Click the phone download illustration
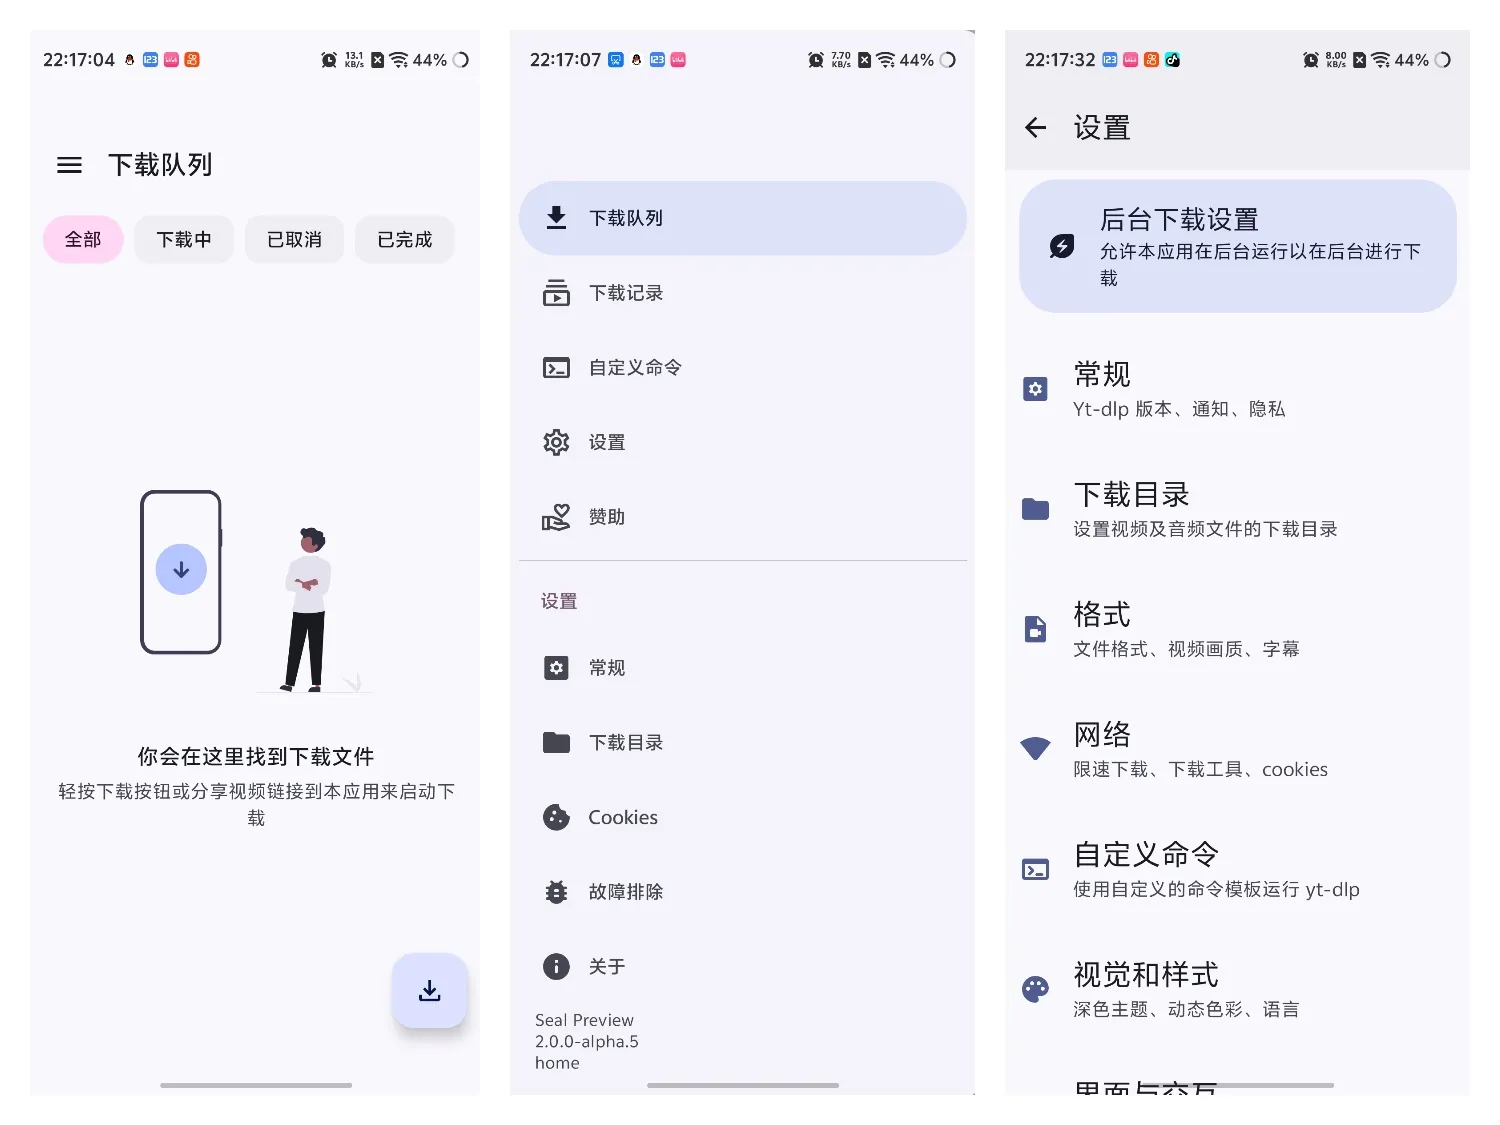 tap(181, 572)
